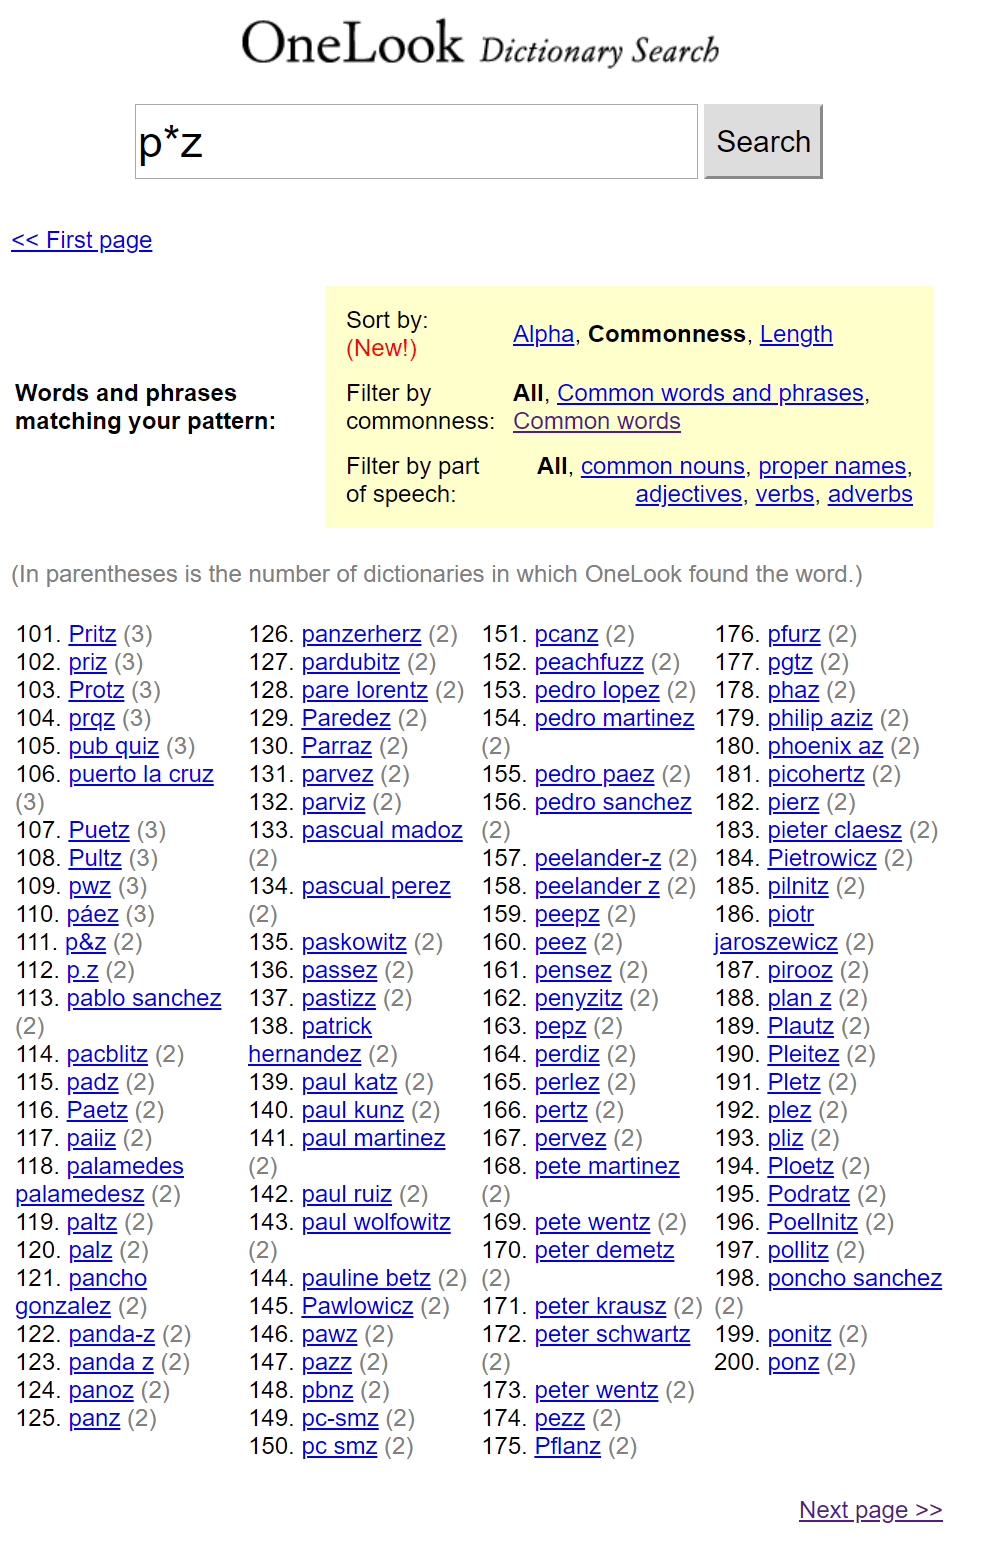985x1541 pixels.
Task: Open the word Pultz
Action: click(95, 858)
